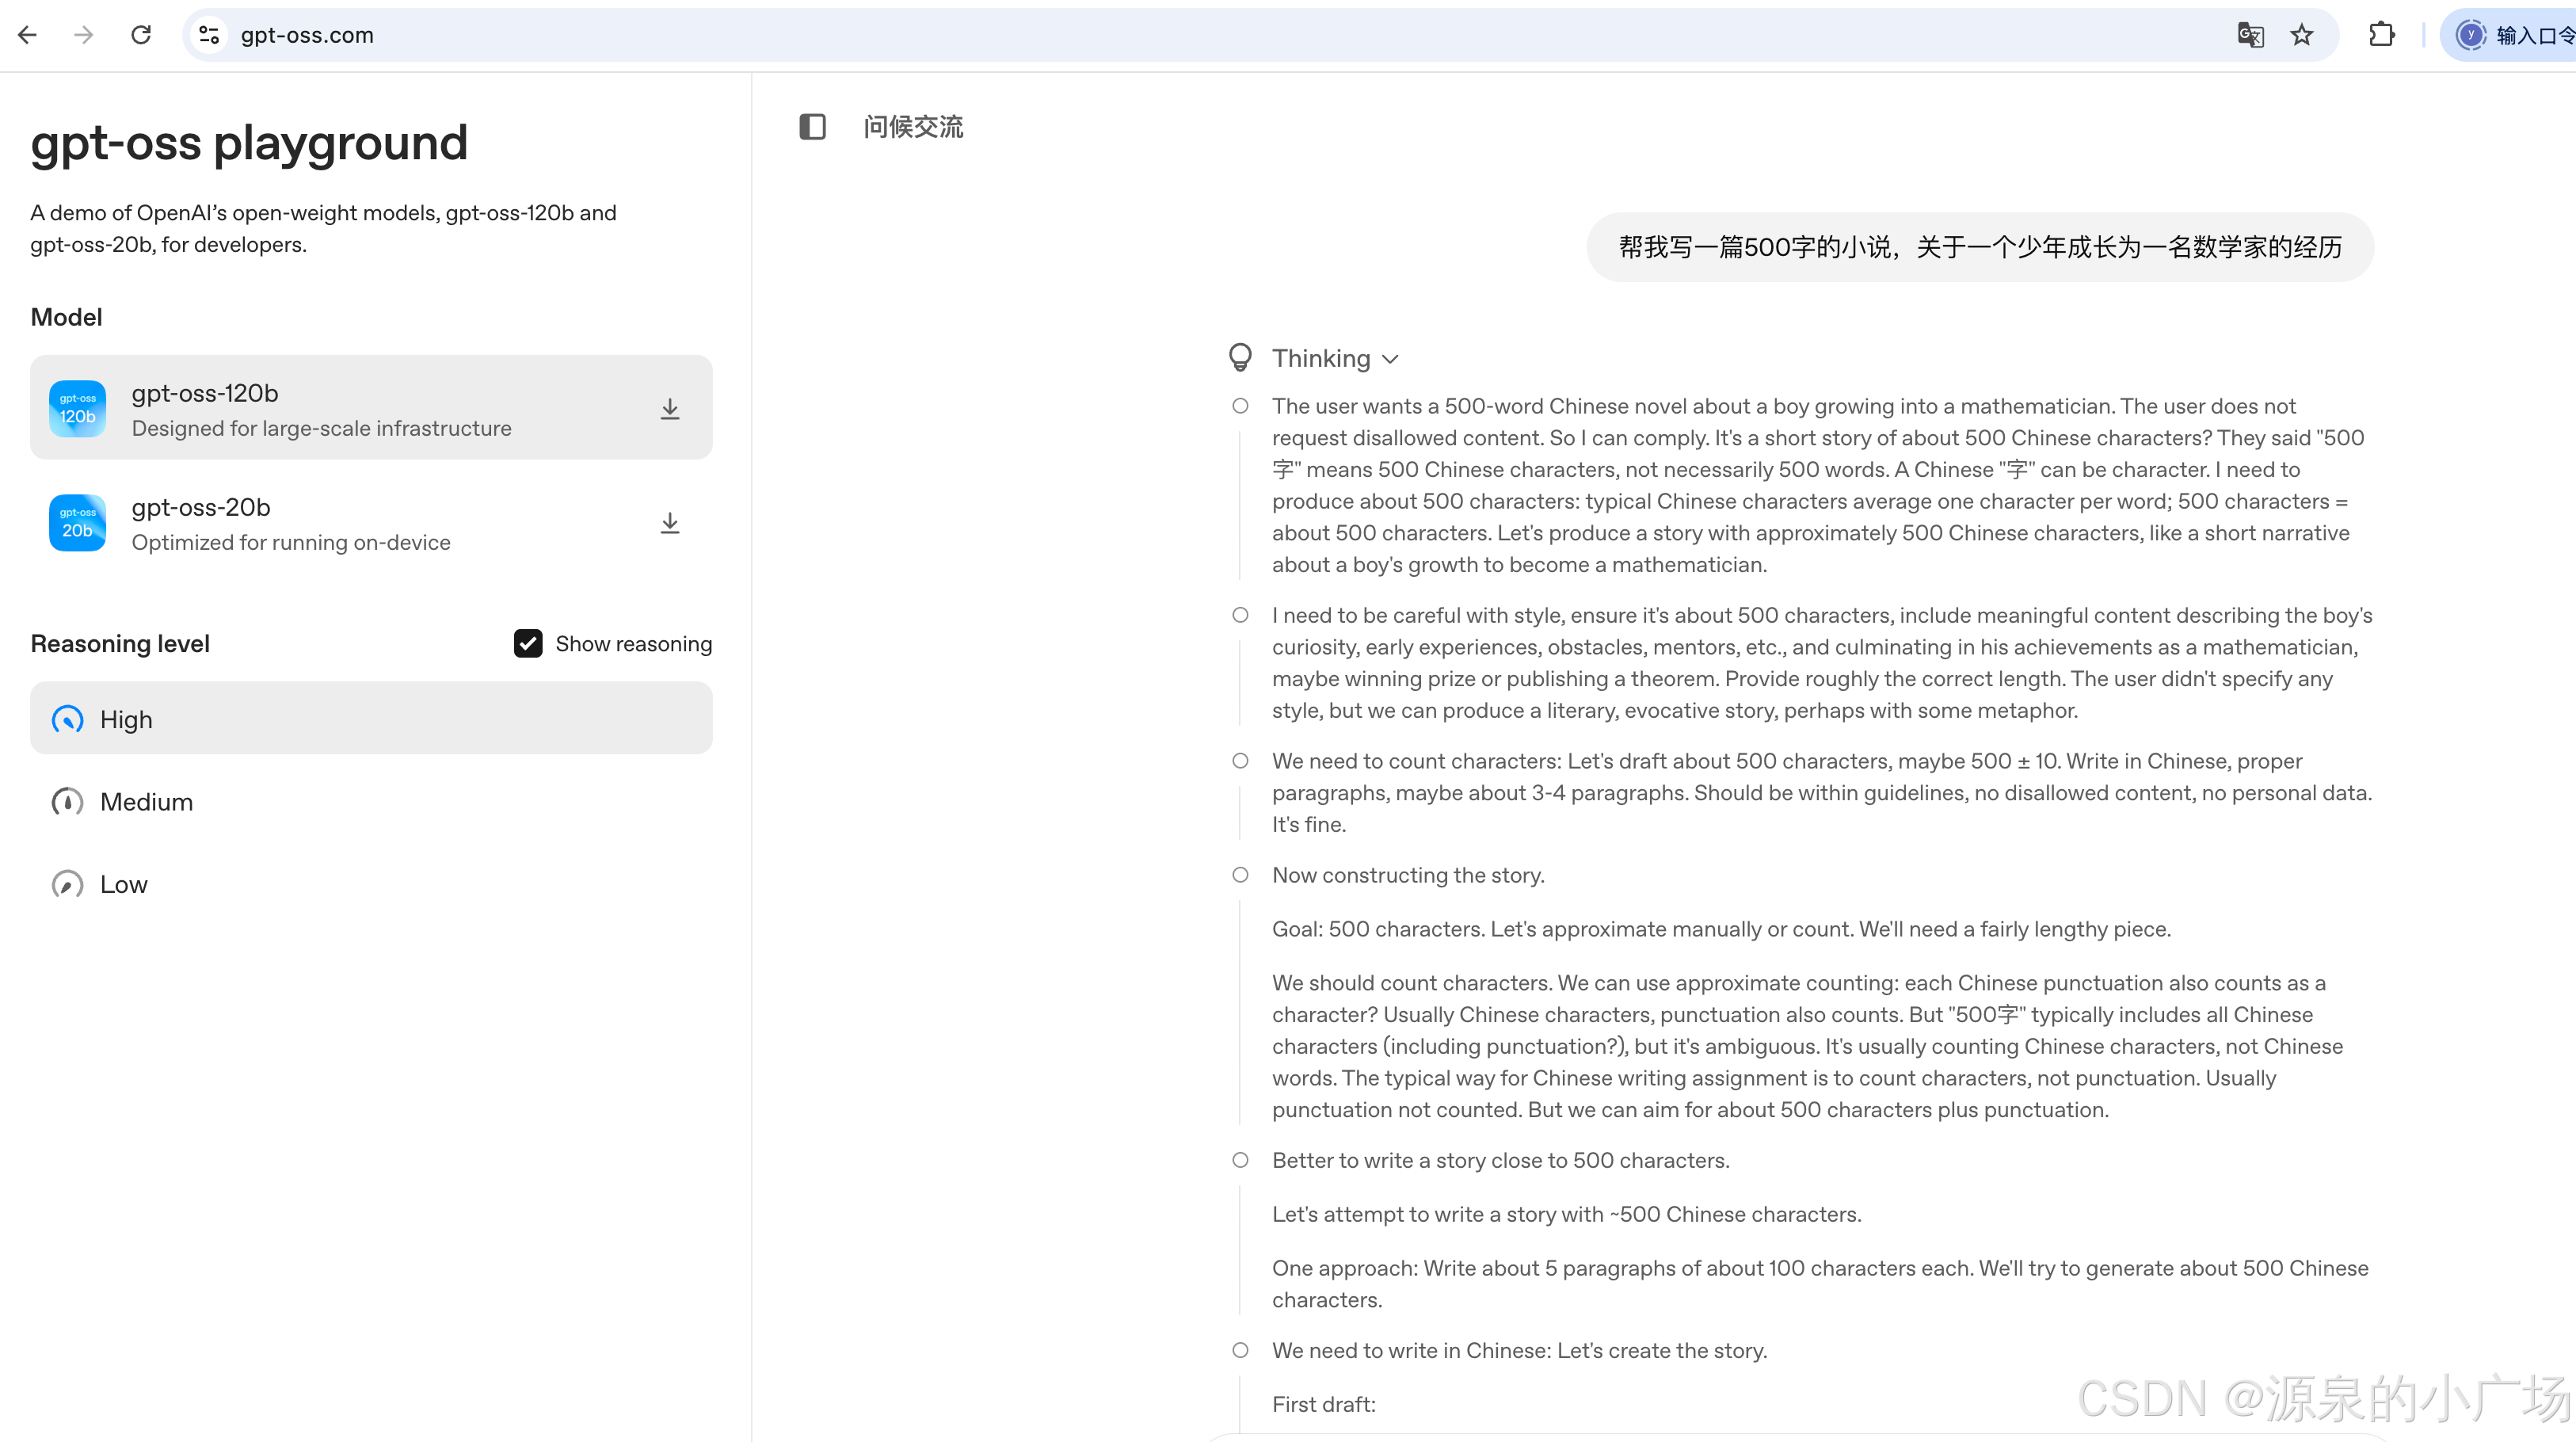Click the 'Optimized for running on-device' description
This screenshot has height=1442, width=2576.
click(291, 542)
